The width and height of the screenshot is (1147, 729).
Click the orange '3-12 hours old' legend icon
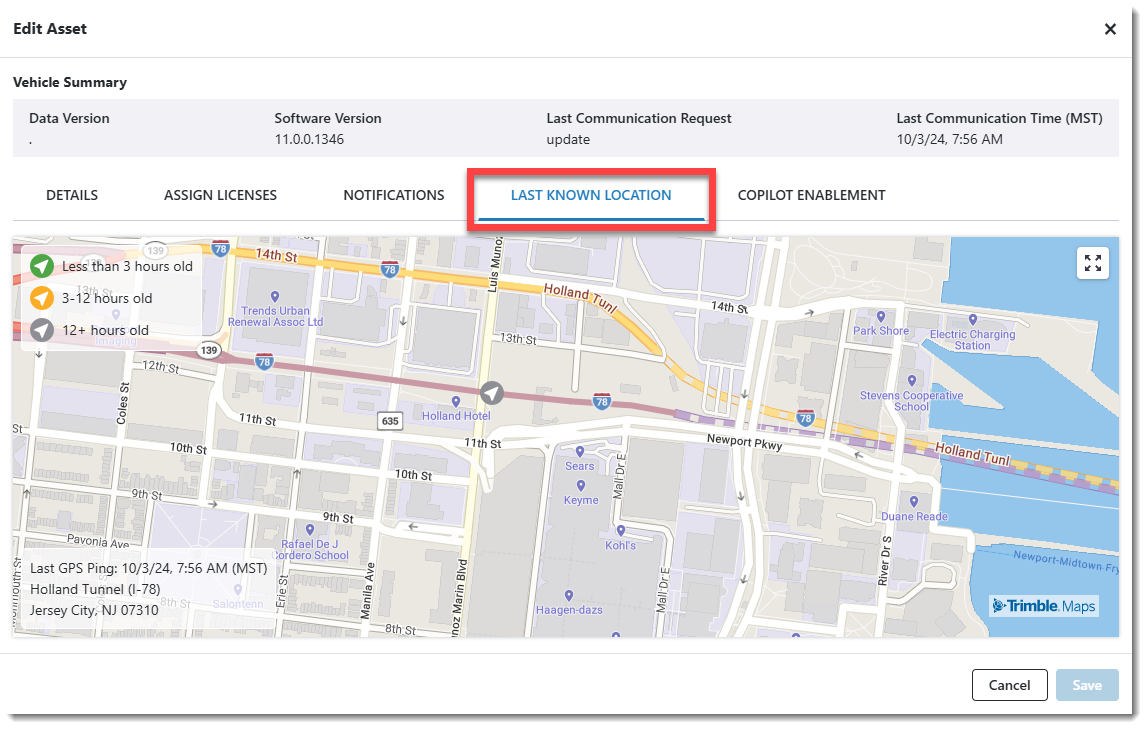tap(42, 298)
